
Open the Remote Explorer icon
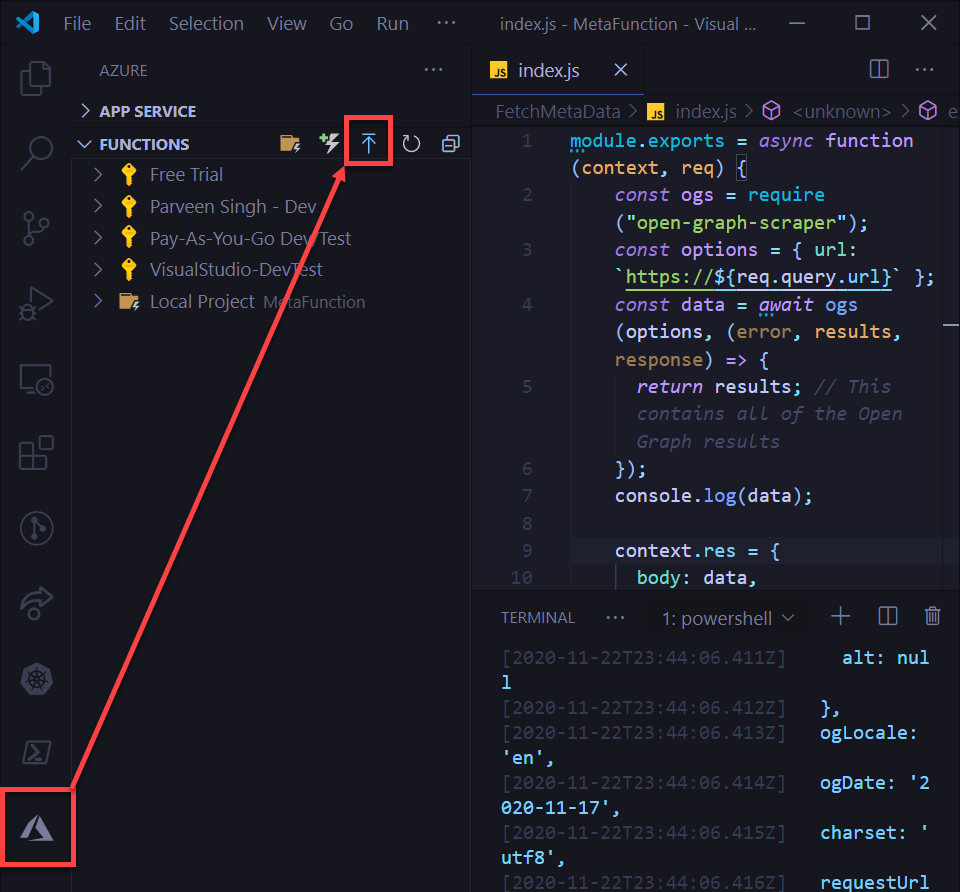pos(36,379)
